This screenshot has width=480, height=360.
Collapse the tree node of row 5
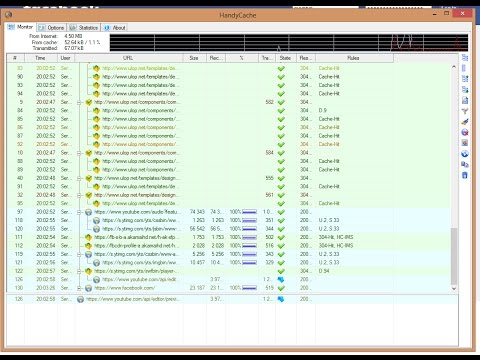[79, 102]
